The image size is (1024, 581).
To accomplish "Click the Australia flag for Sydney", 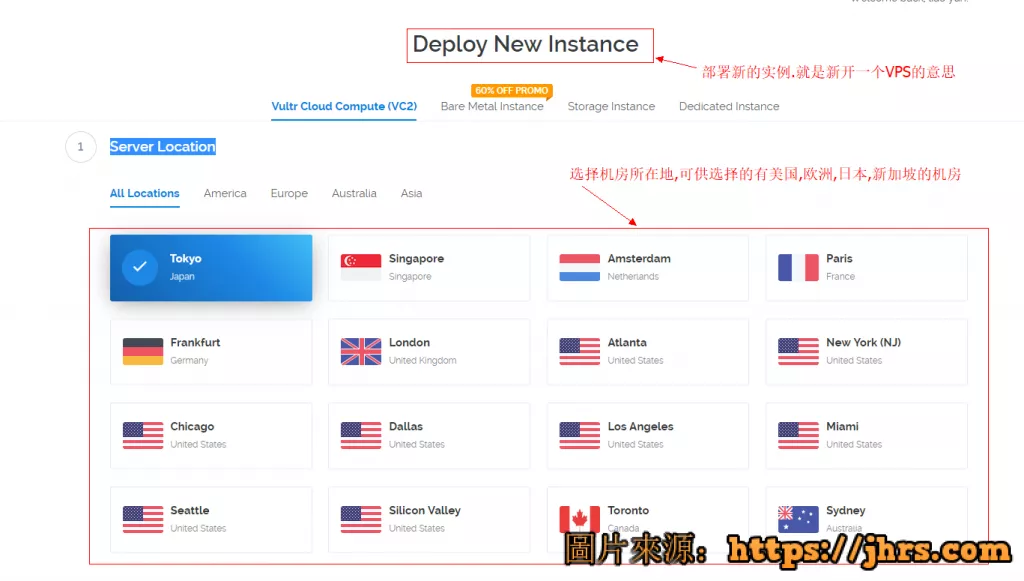I will click(x=798, y=520).
